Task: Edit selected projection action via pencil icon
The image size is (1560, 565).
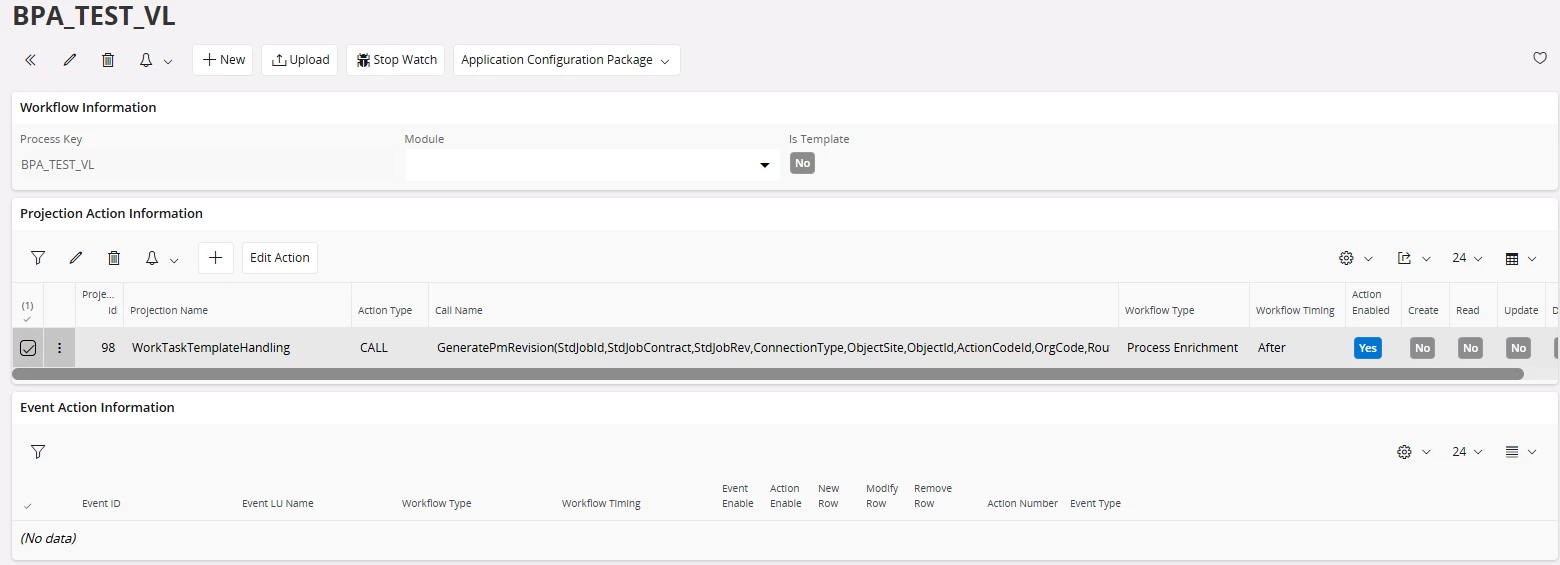Action: pyautogui.click(x=76, y=258)
